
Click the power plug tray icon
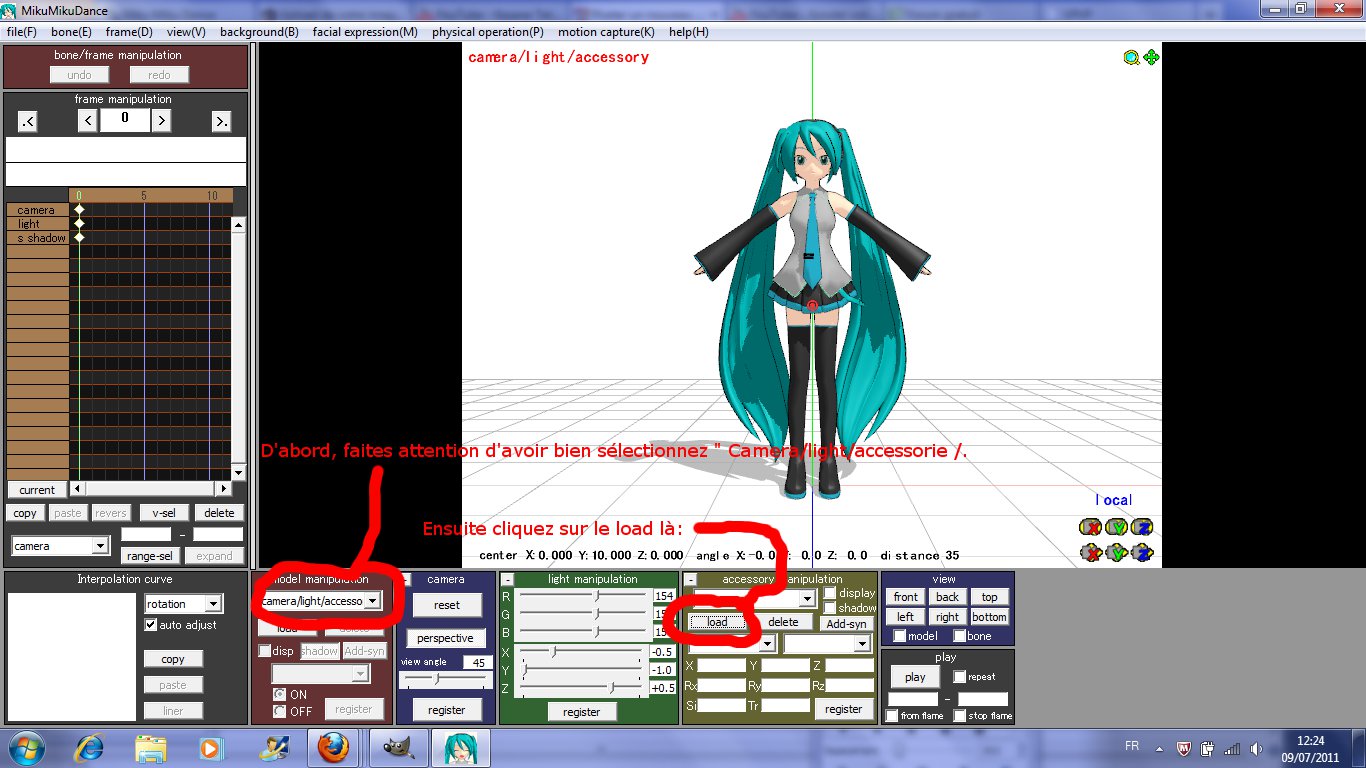pyautogui.click(x=1207, y=747)
